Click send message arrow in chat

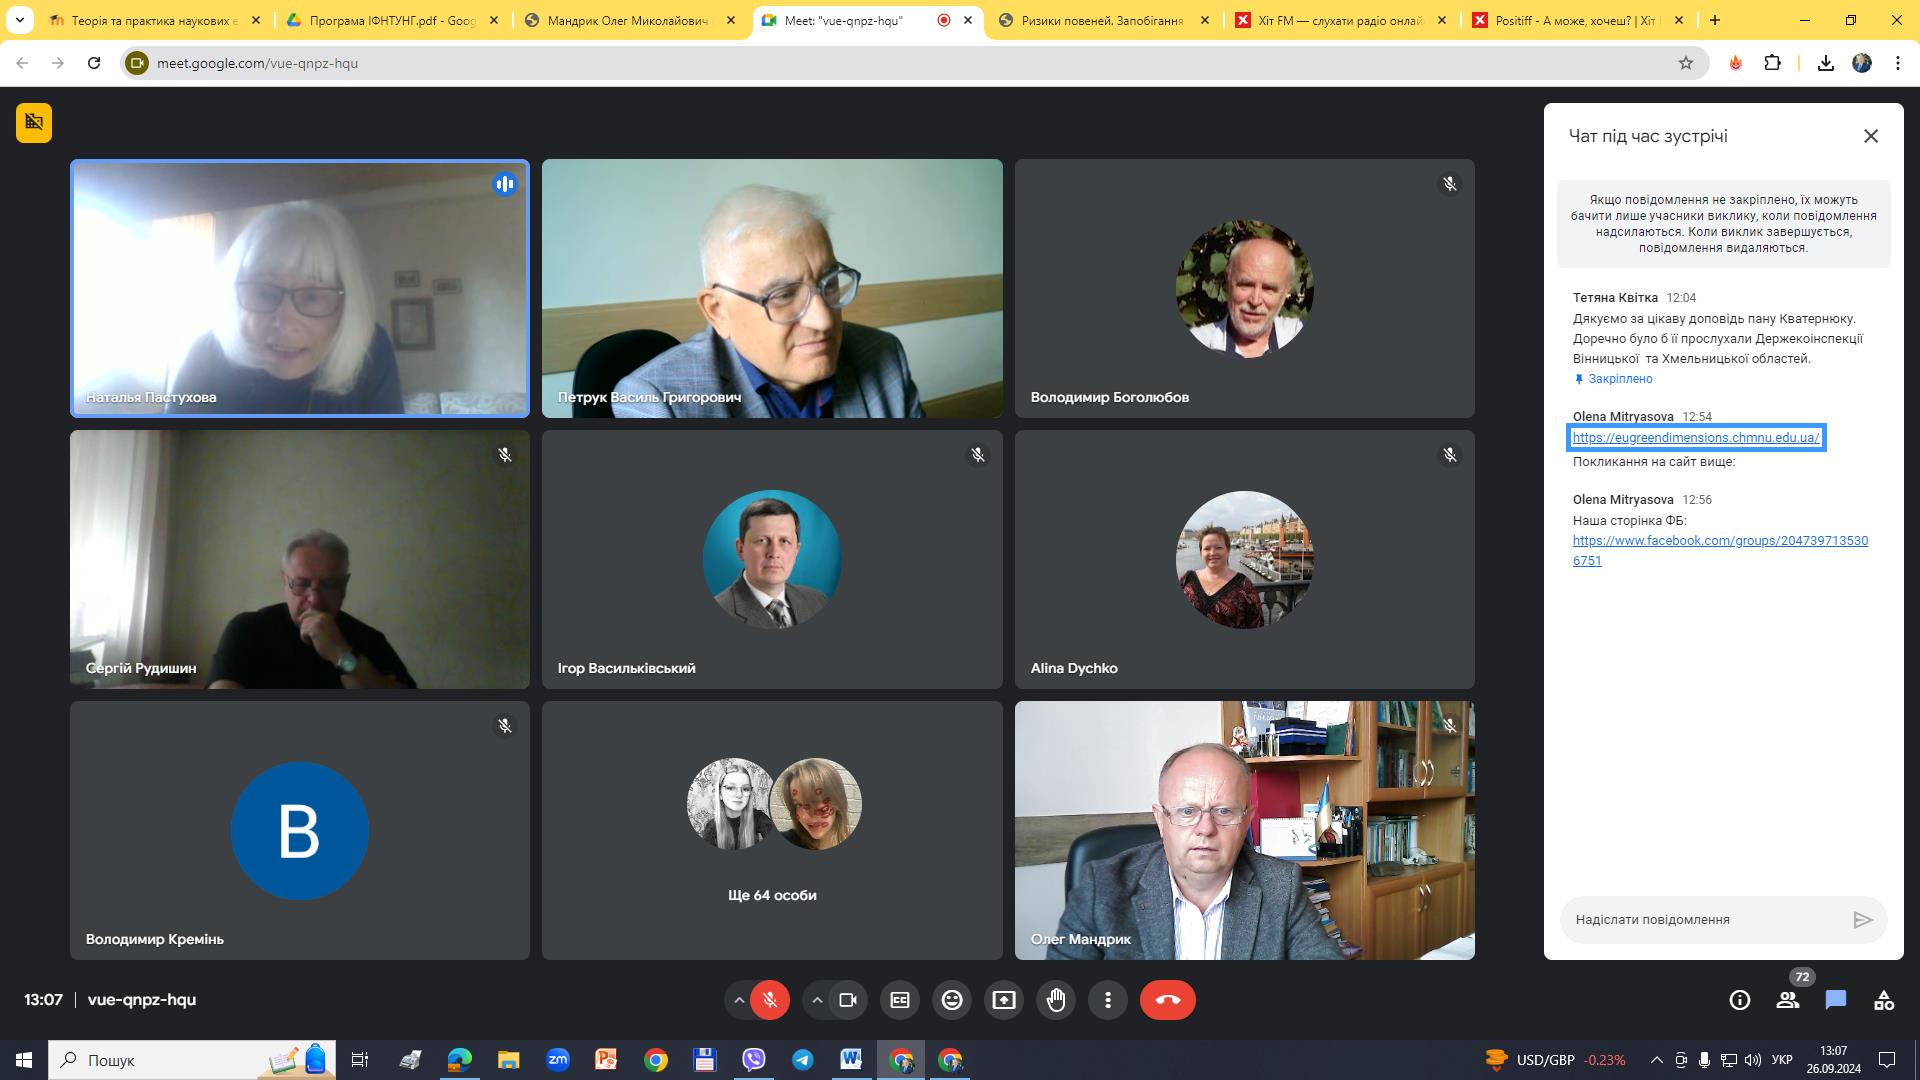(1862, 920)
